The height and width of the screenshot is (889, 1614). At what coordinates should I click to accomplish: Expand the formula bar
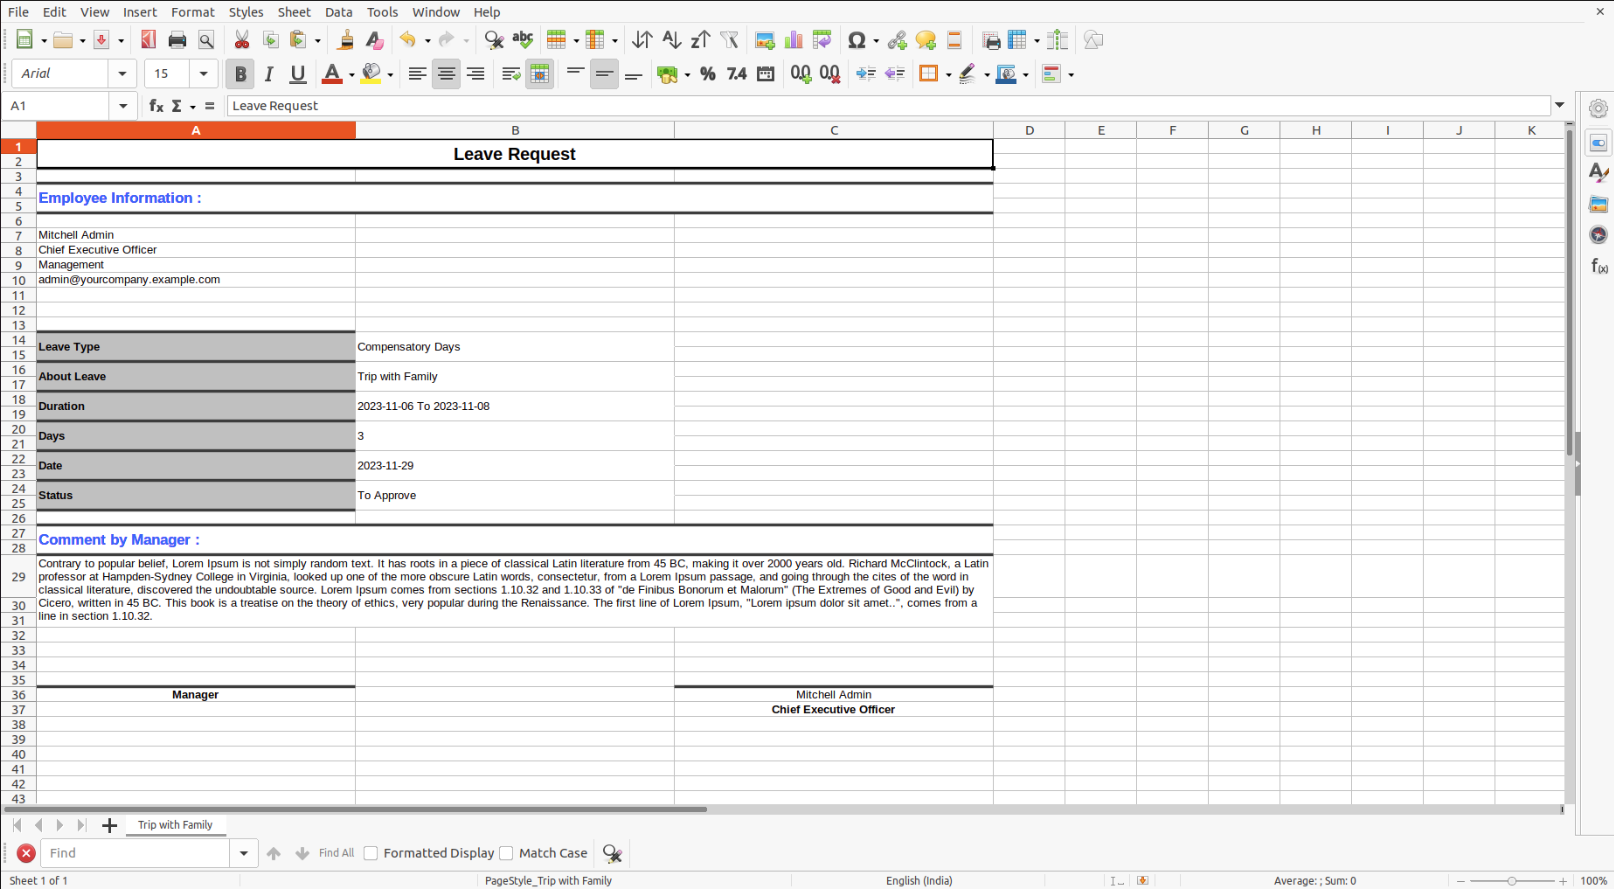point(1559,106)
